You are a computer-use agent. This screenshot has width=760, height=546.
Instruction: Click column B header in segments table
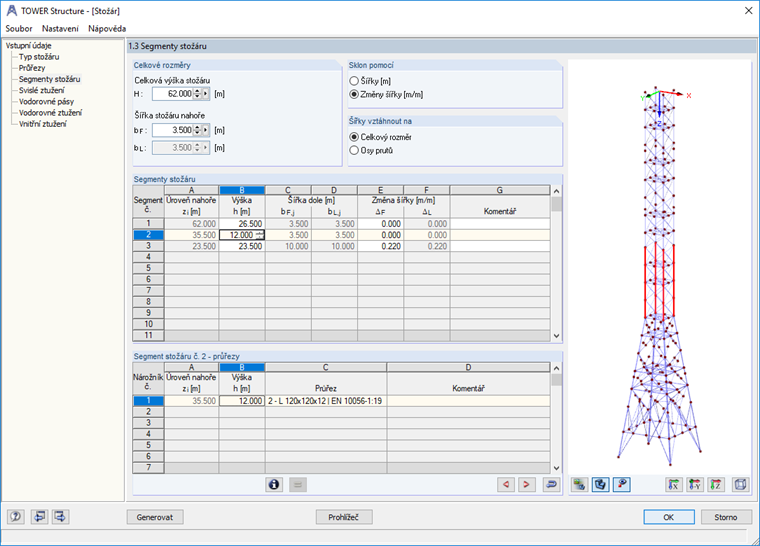click(x=242, y=190)
